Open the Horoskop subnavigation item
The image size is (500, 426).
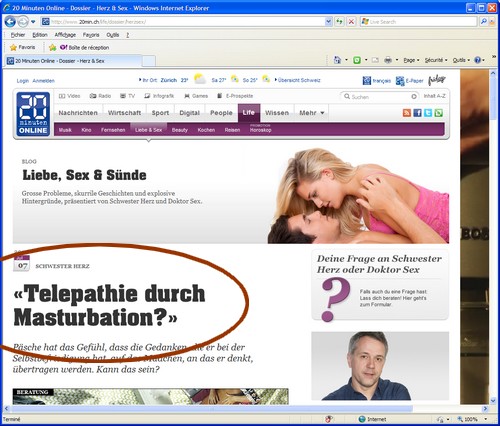[260, 130]
